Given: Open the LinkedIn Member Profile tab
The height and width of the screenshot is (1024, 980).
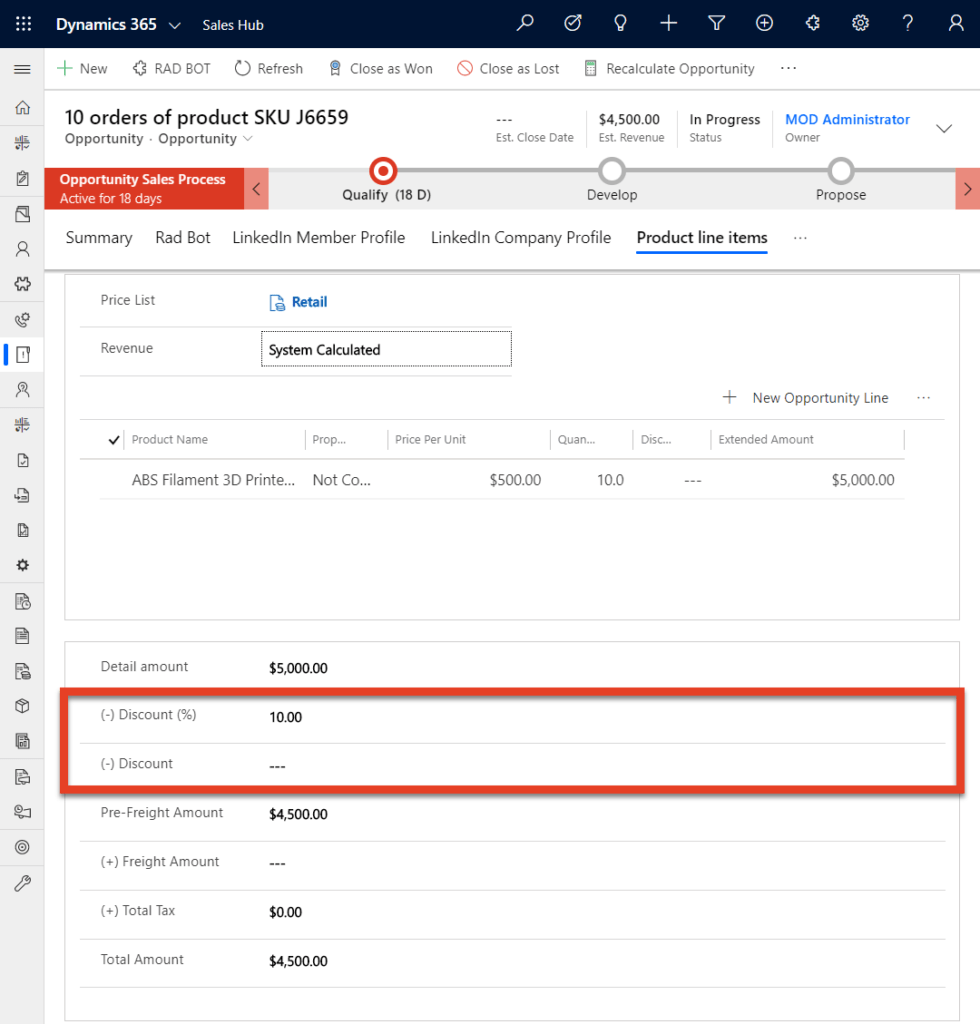Looking at the screenshot, I should [x=318, y=238].
